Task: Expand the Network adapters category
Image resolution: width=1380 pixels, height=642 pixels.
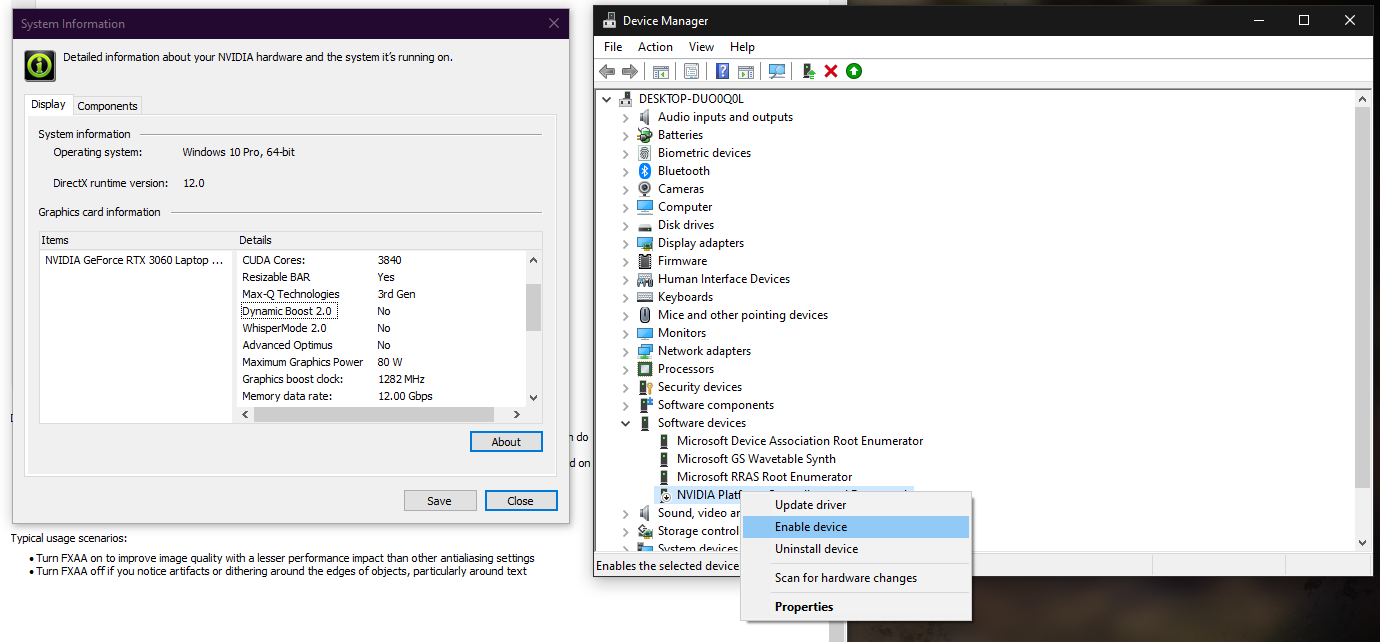Action: click(x=626, y=351)
